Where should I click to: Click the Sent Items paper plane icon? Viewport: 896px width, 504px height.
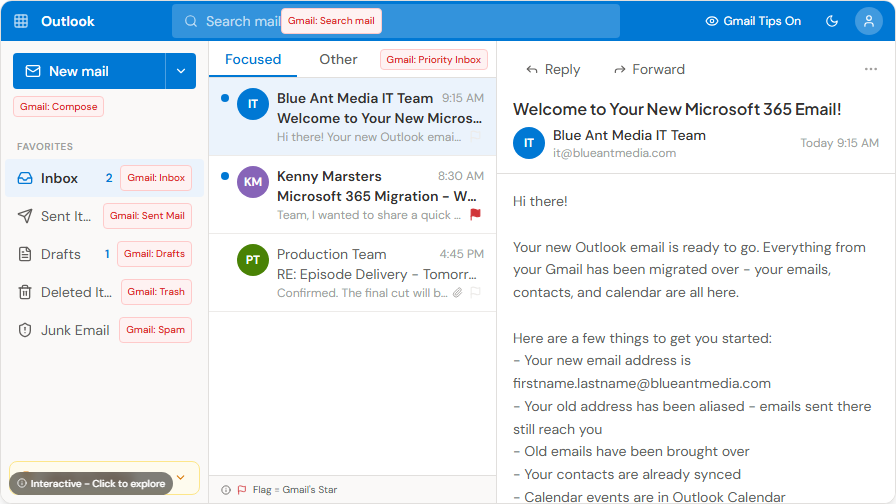pos(25,216)
